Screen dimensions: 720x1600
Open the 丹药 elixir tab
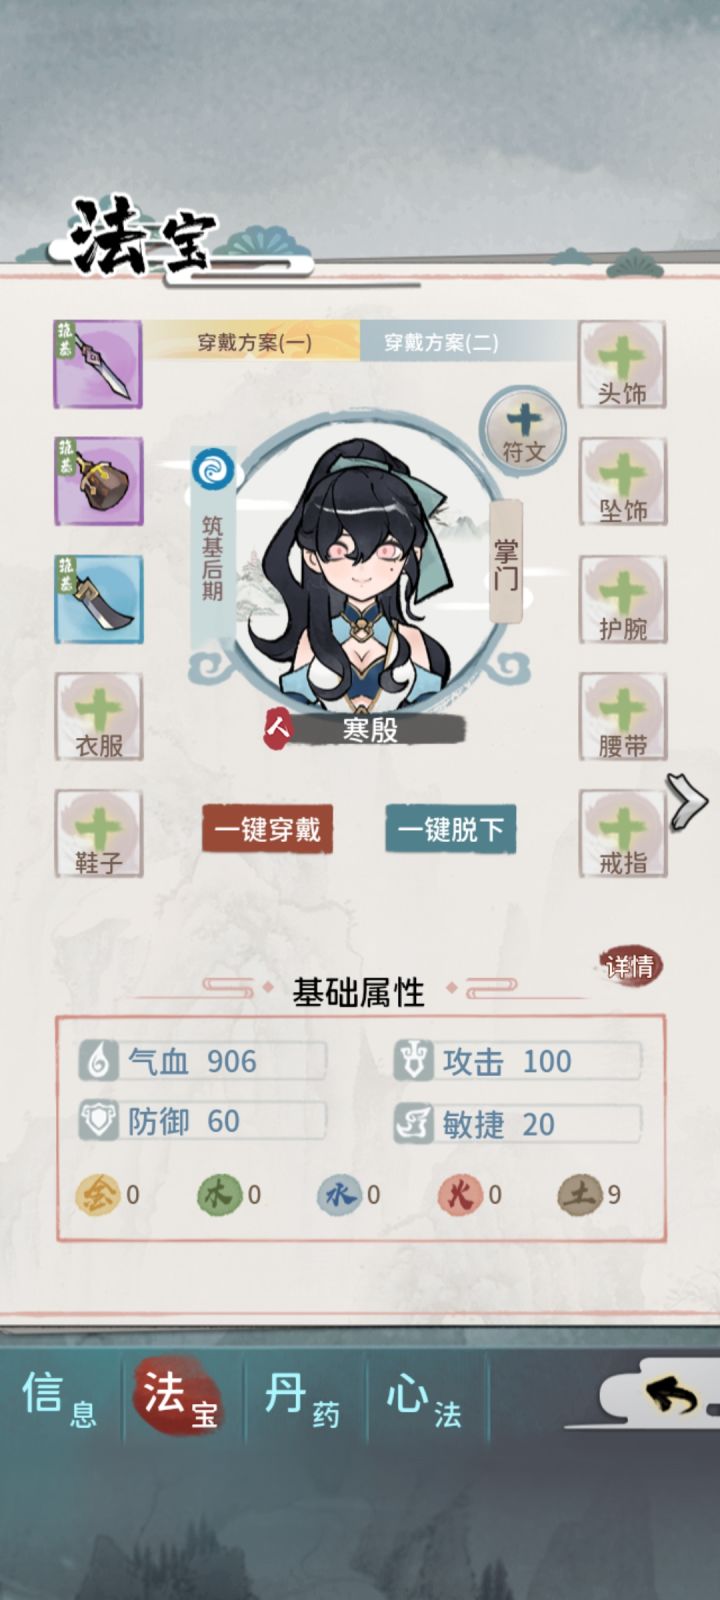303,1399
